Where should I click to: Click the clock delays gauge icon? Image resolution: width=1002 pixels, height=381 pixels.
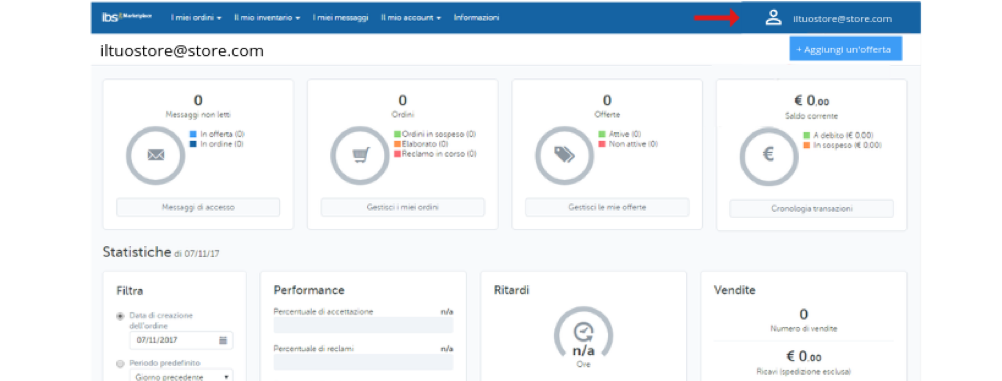point(583,331)
